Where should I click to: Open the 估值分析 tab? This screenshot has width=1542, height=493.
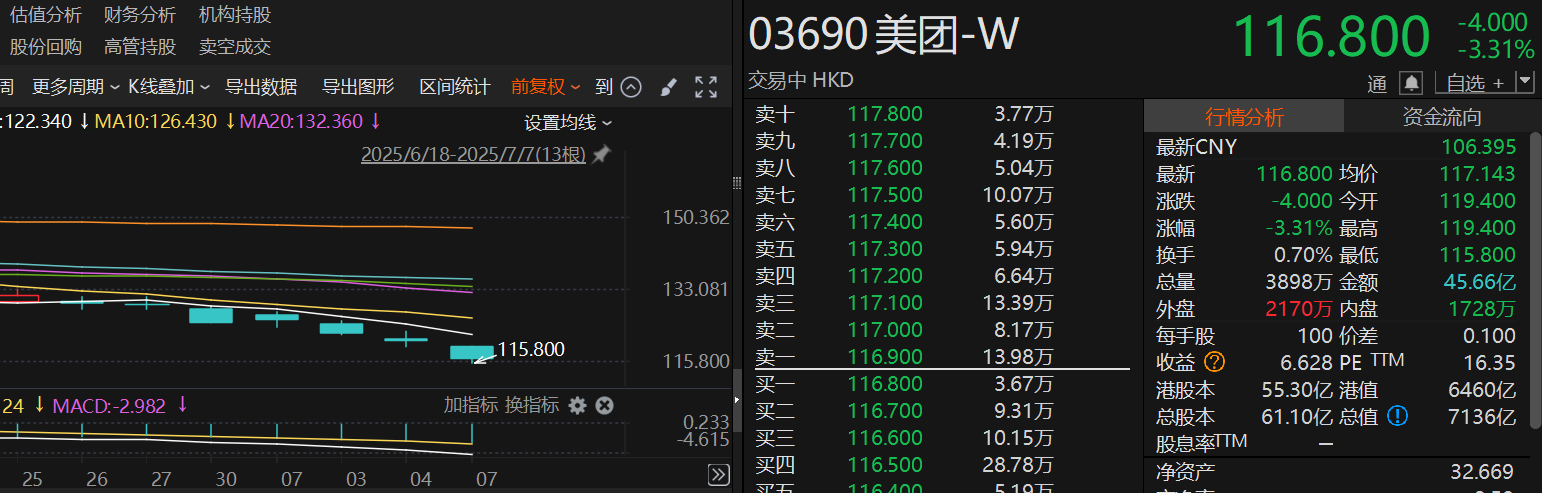point(46,15)
